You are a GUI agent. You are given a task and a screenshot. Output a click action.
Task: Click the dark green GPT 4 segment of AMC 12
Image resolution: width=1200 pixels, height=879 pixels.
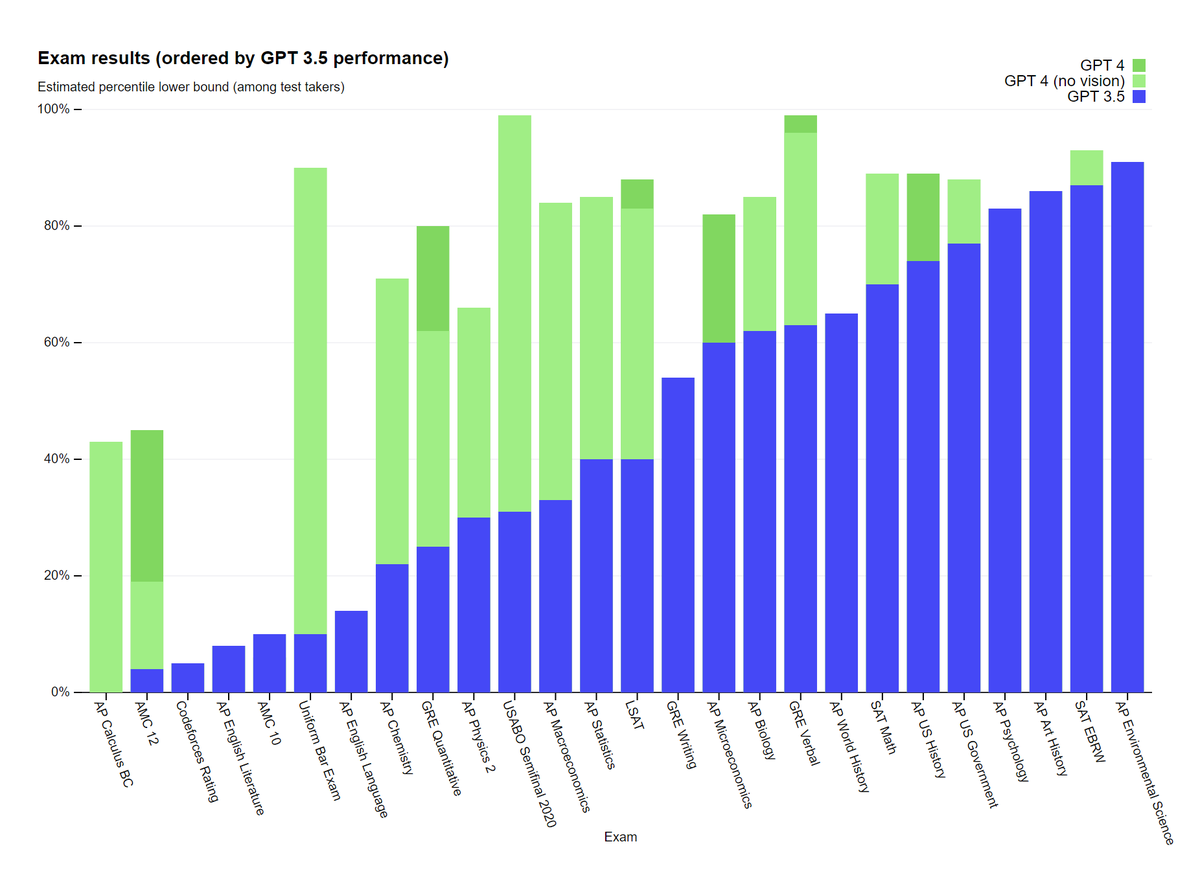(147, 506)
